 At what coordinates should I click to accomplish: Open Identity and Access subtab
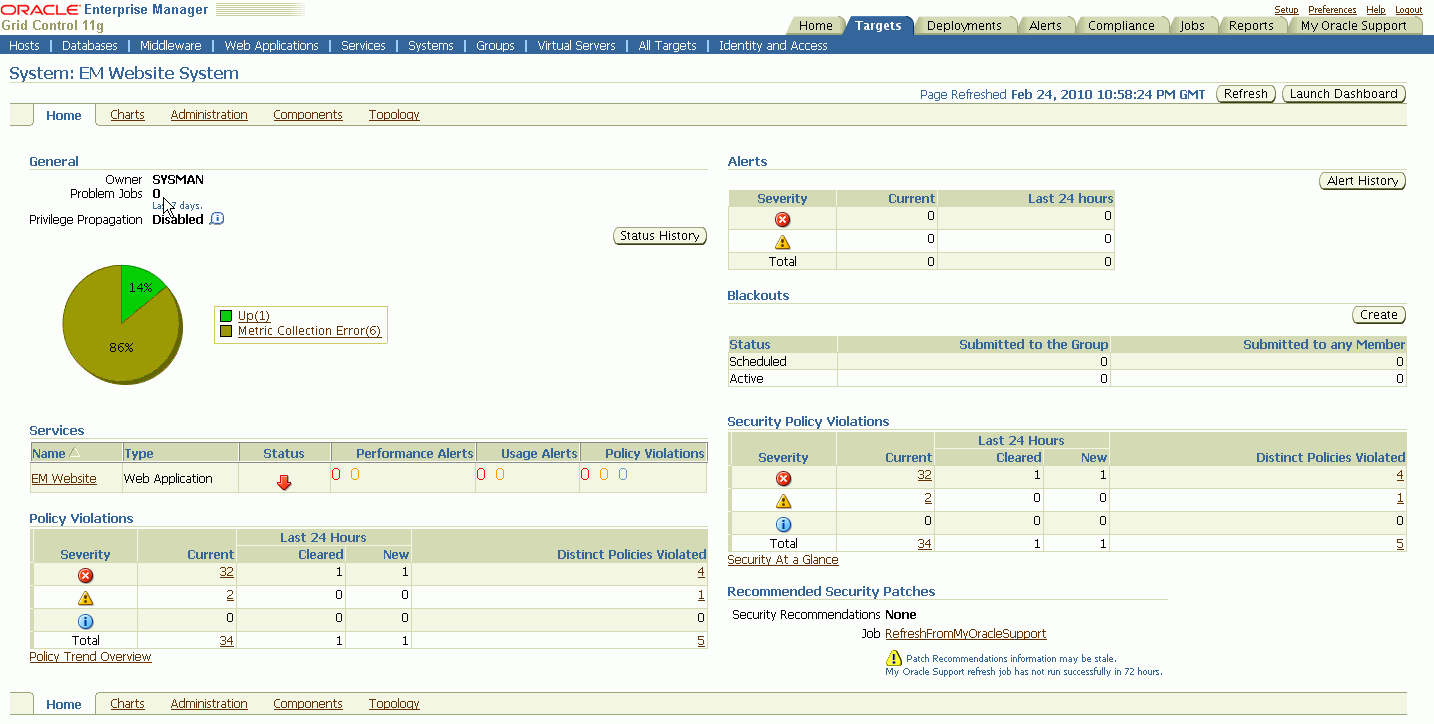(773, 46)
